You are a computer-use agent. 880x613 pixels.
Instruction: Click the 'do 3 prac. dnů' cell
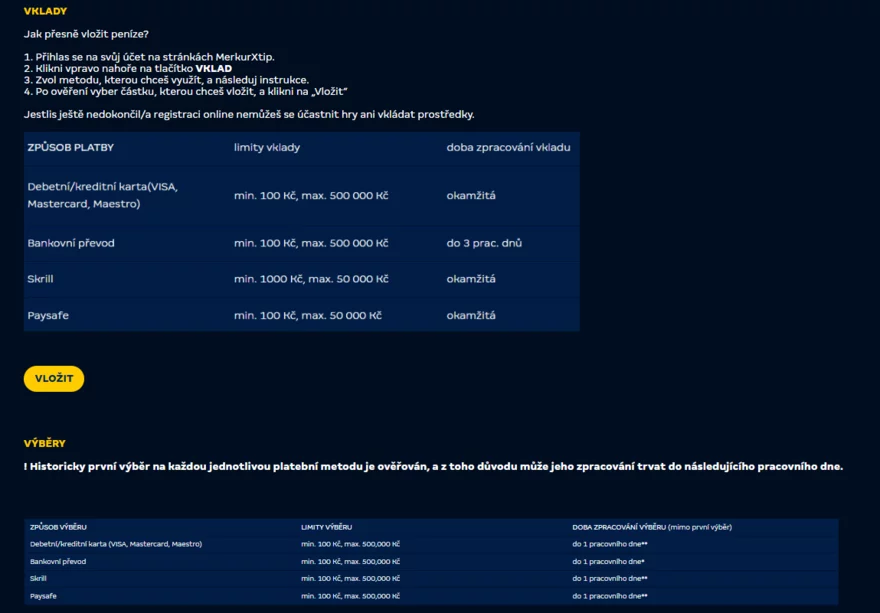484,243
